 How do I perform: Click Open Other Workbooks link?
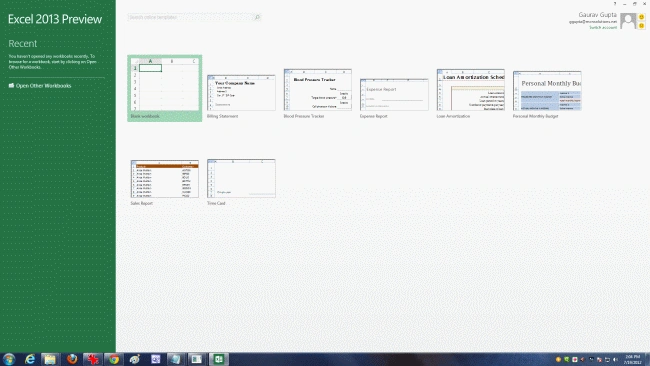(x=44, y=86)
